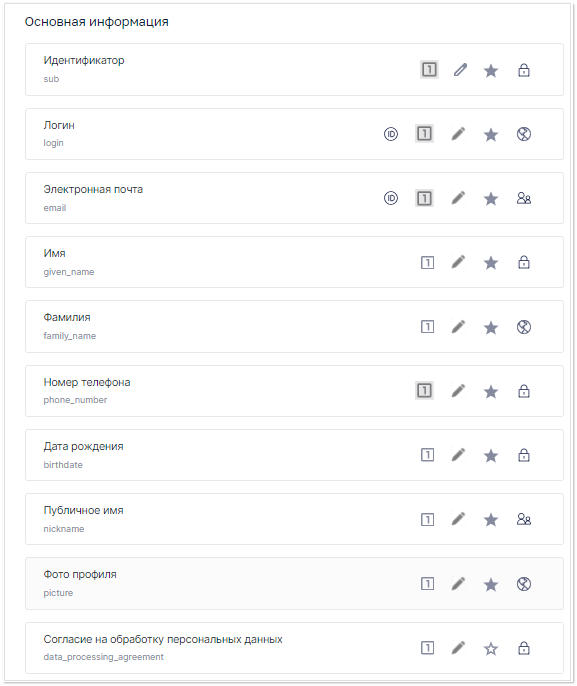Click the people icon in Публичное имя row
Screen dimensions: 577x686
click(x=524, y=519)
